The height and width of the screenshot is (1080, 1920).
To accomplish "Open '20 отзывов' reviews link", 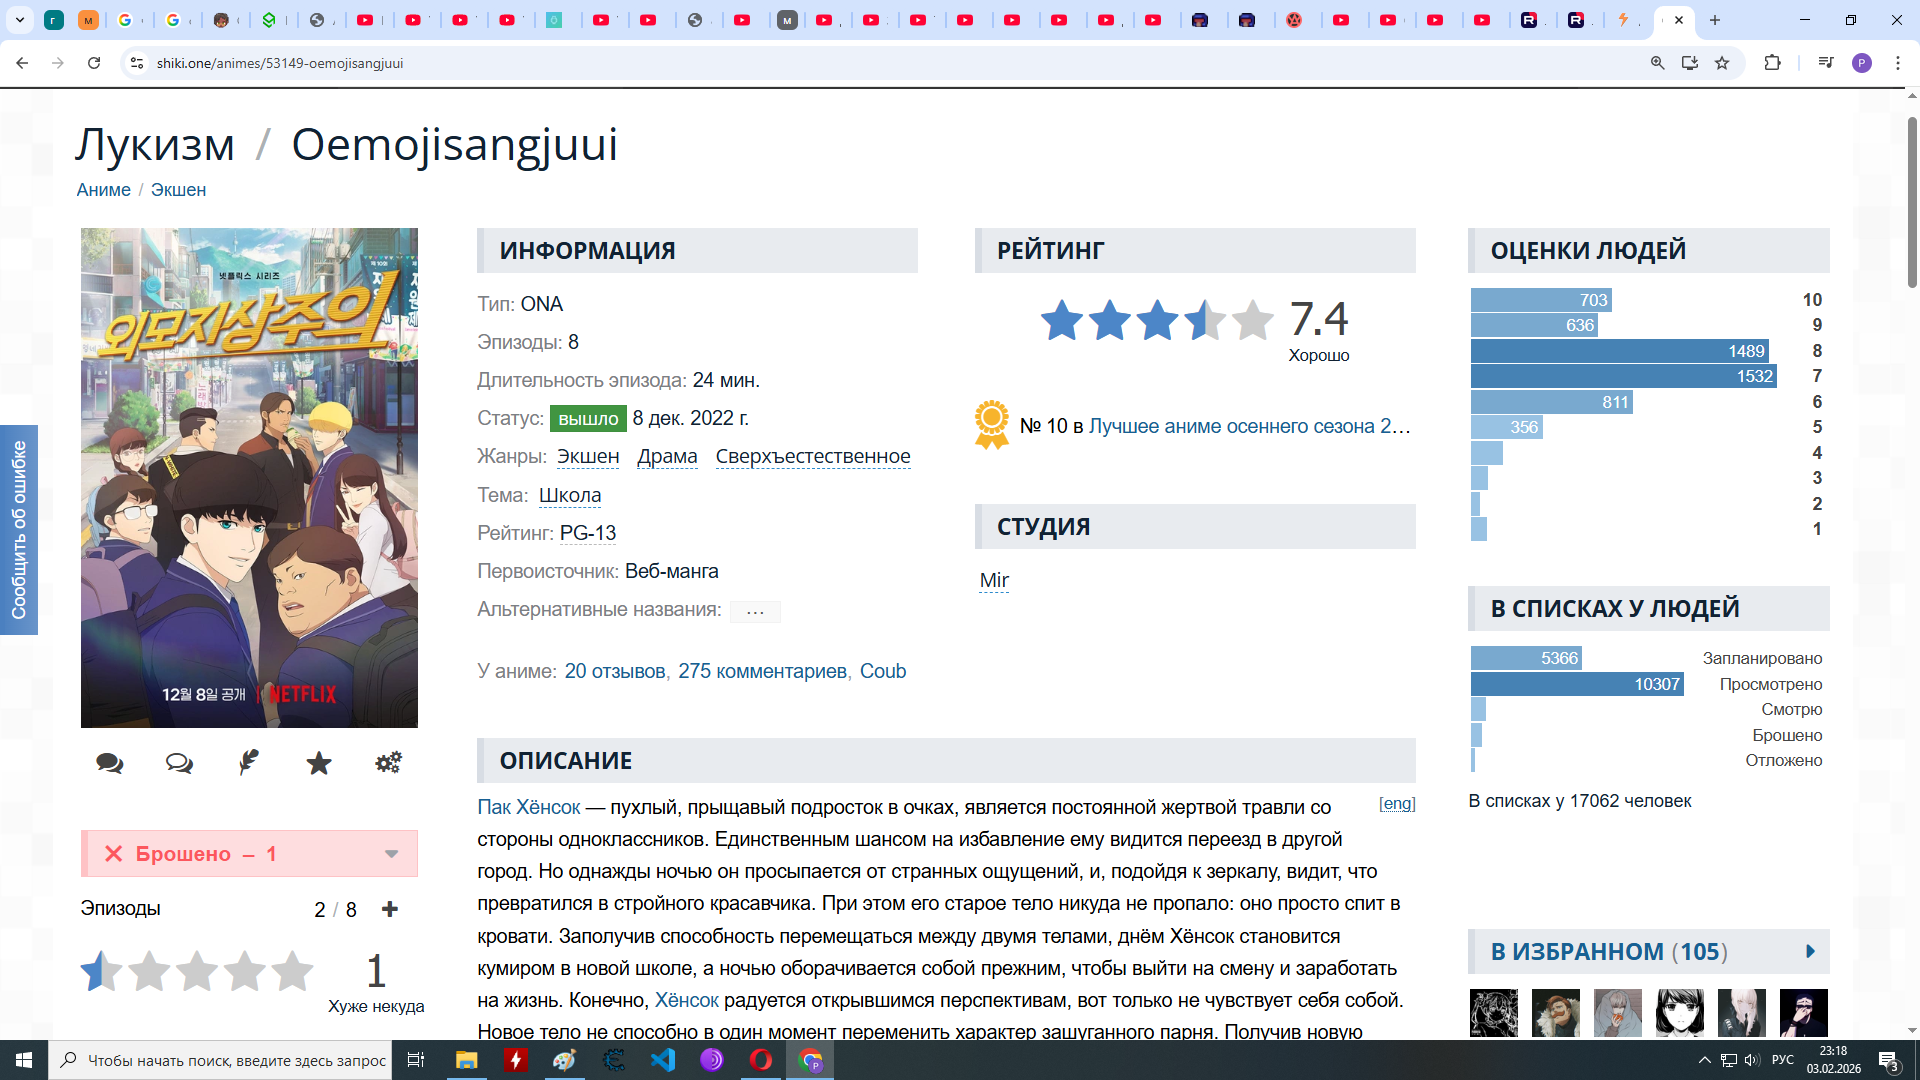I will tap(614, 672).
